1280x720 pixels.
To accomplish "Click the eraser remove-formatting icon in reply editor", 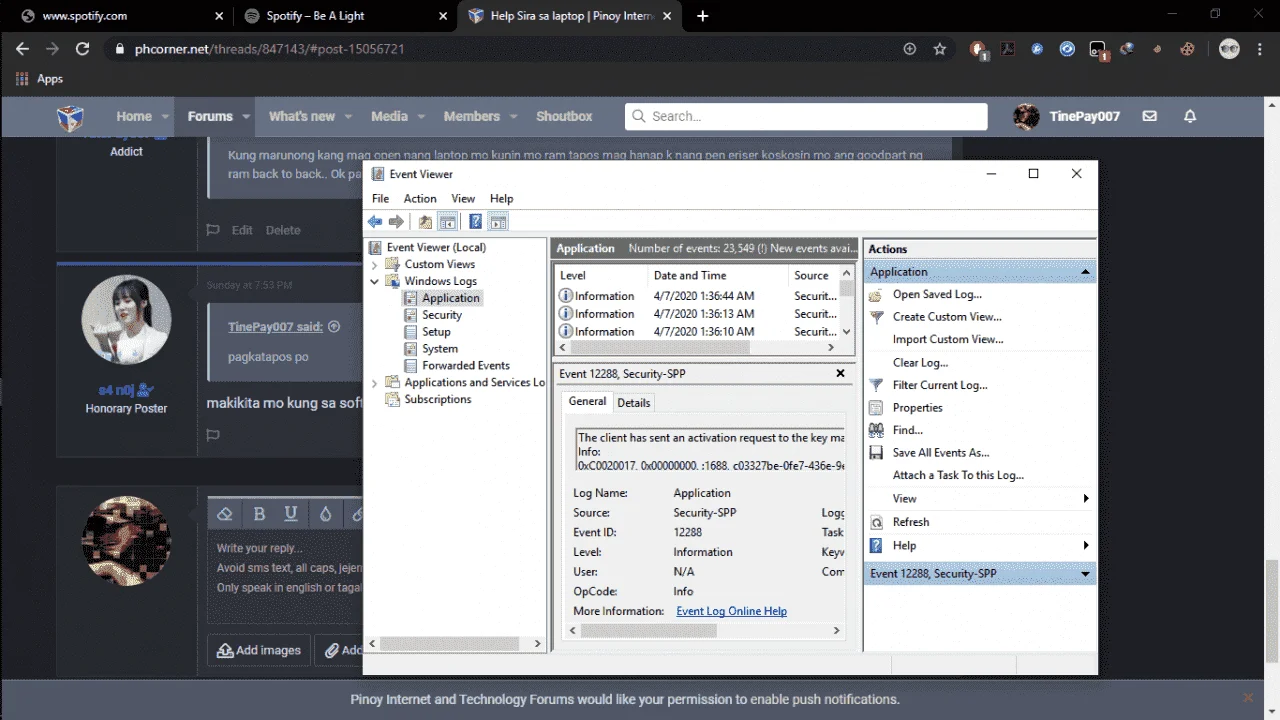I will point(225,514).
